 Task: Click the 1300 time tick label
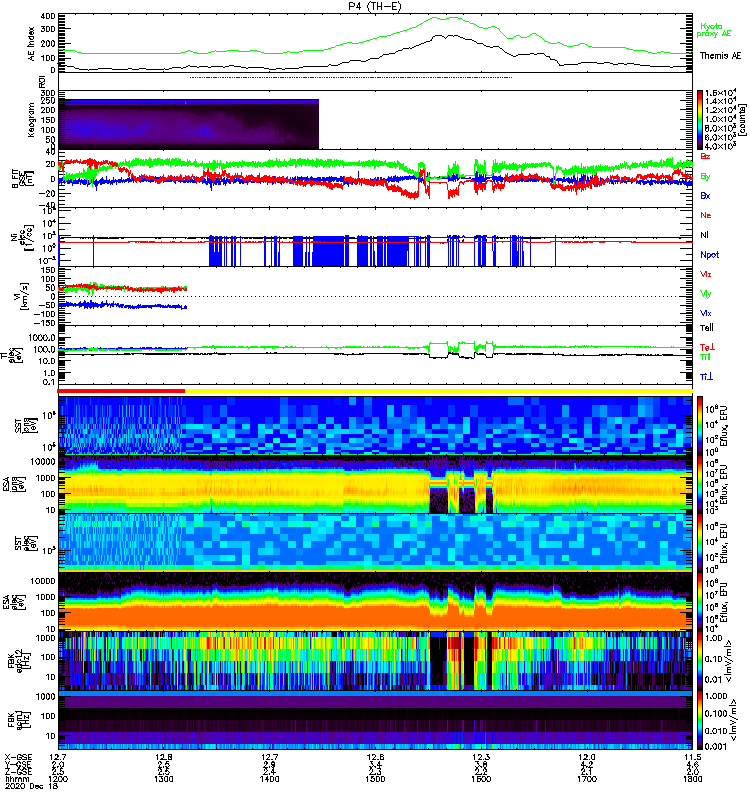164,779
